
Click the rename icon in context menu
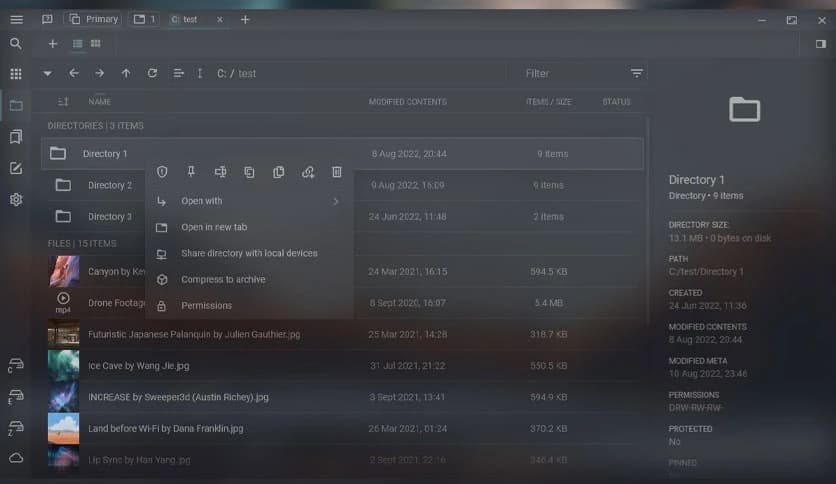click(220, 172)
